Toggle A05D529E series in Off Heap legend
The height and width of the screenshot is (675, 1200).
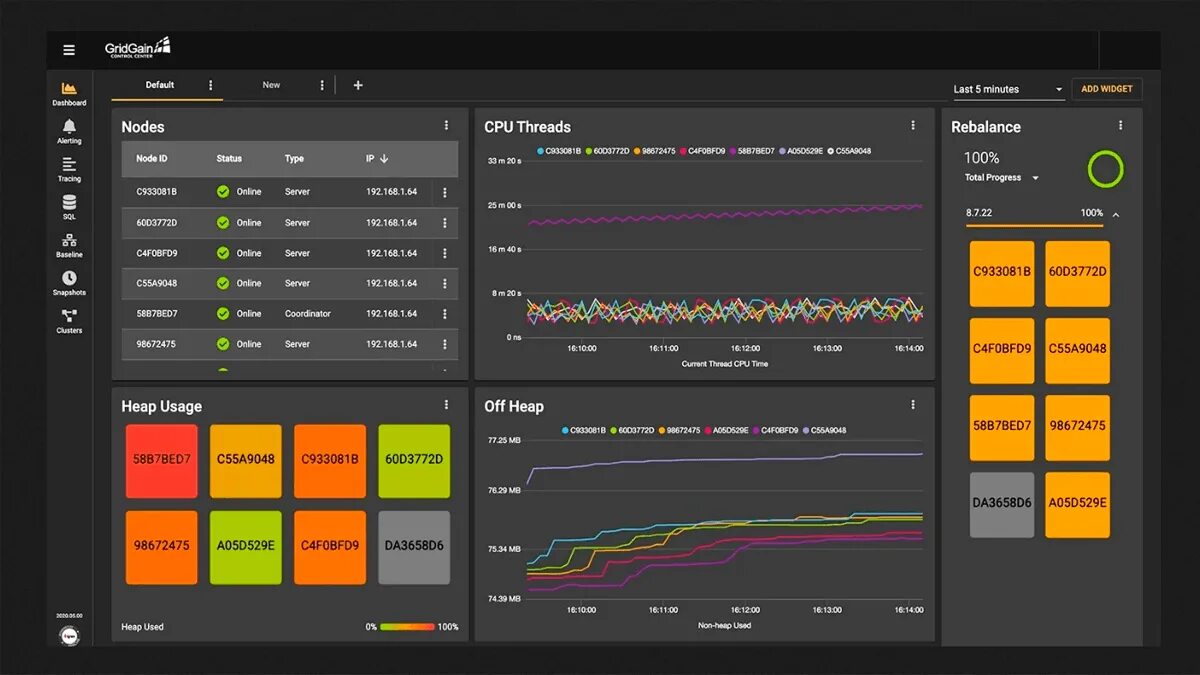point(726,431)
